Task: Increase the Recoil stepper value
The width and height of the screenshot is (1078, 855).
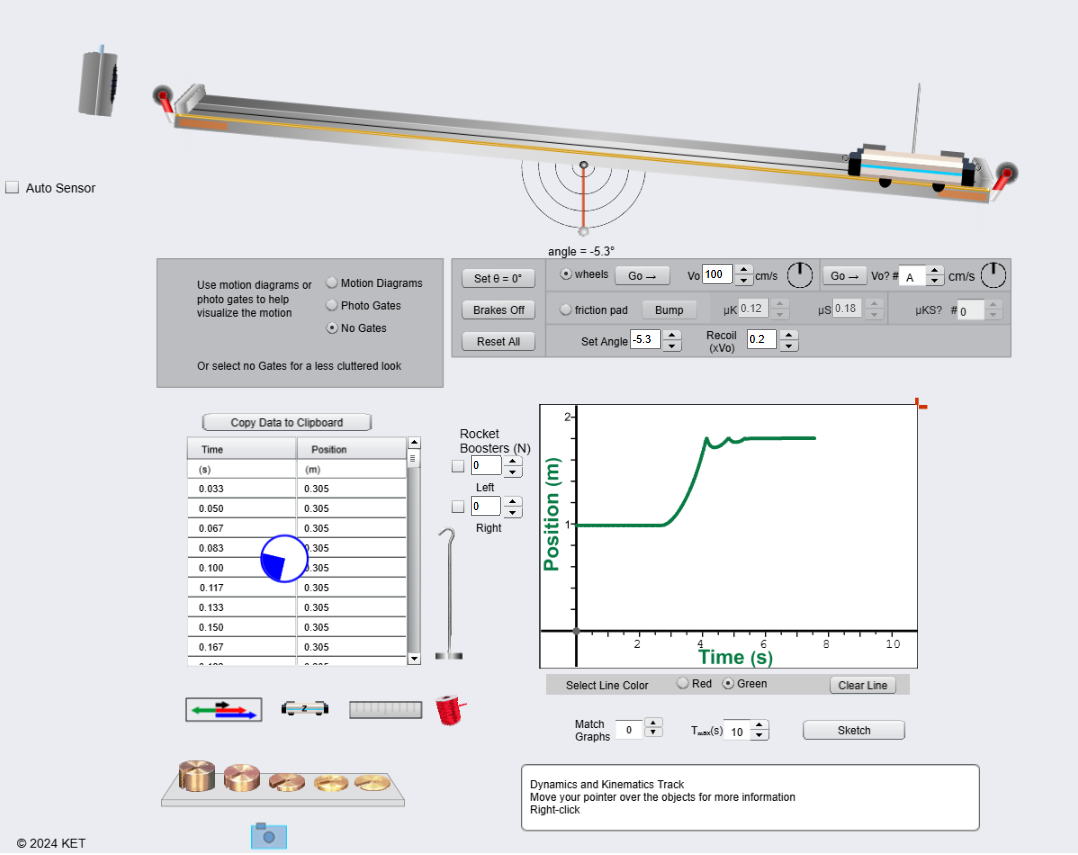Action: point(789,335)
